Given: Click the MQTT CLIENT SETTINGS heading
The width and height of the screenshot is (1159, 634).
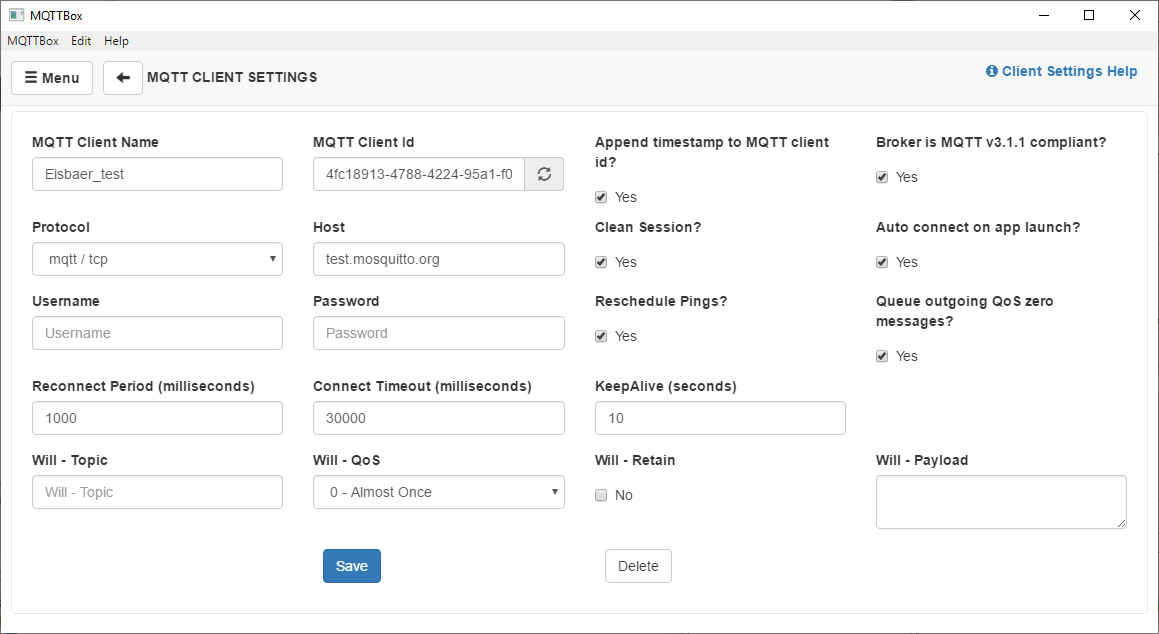Looking at the screenshot, I should 232,78.
